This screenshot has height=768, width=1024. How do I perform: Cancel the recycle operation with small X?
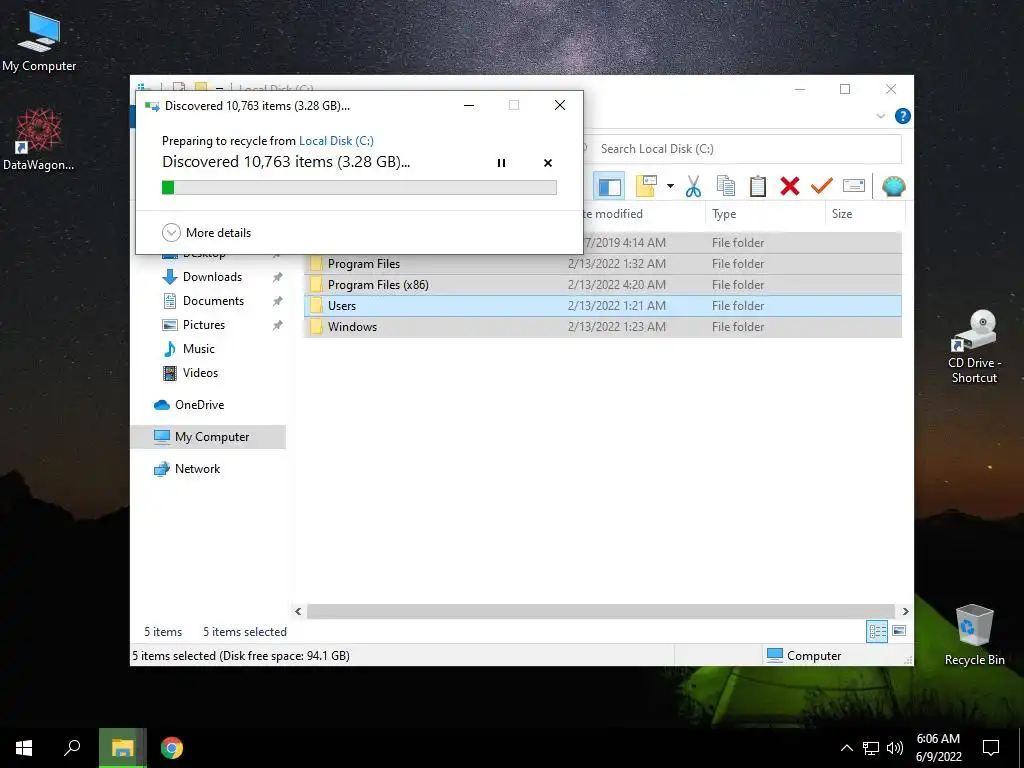tap(548, 163)
